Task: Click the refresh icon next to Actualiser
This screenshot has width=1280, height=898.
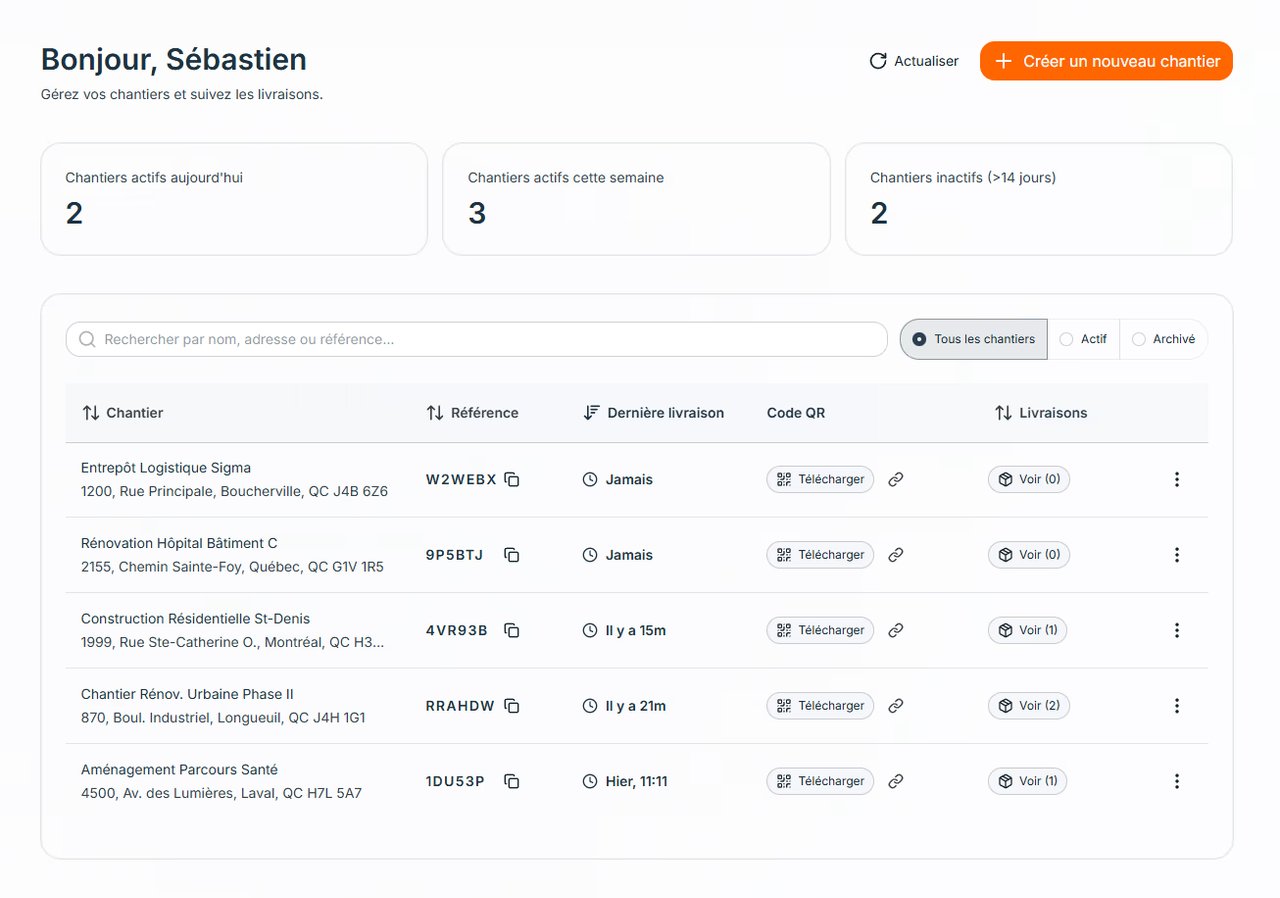Action: pos(878,61)
